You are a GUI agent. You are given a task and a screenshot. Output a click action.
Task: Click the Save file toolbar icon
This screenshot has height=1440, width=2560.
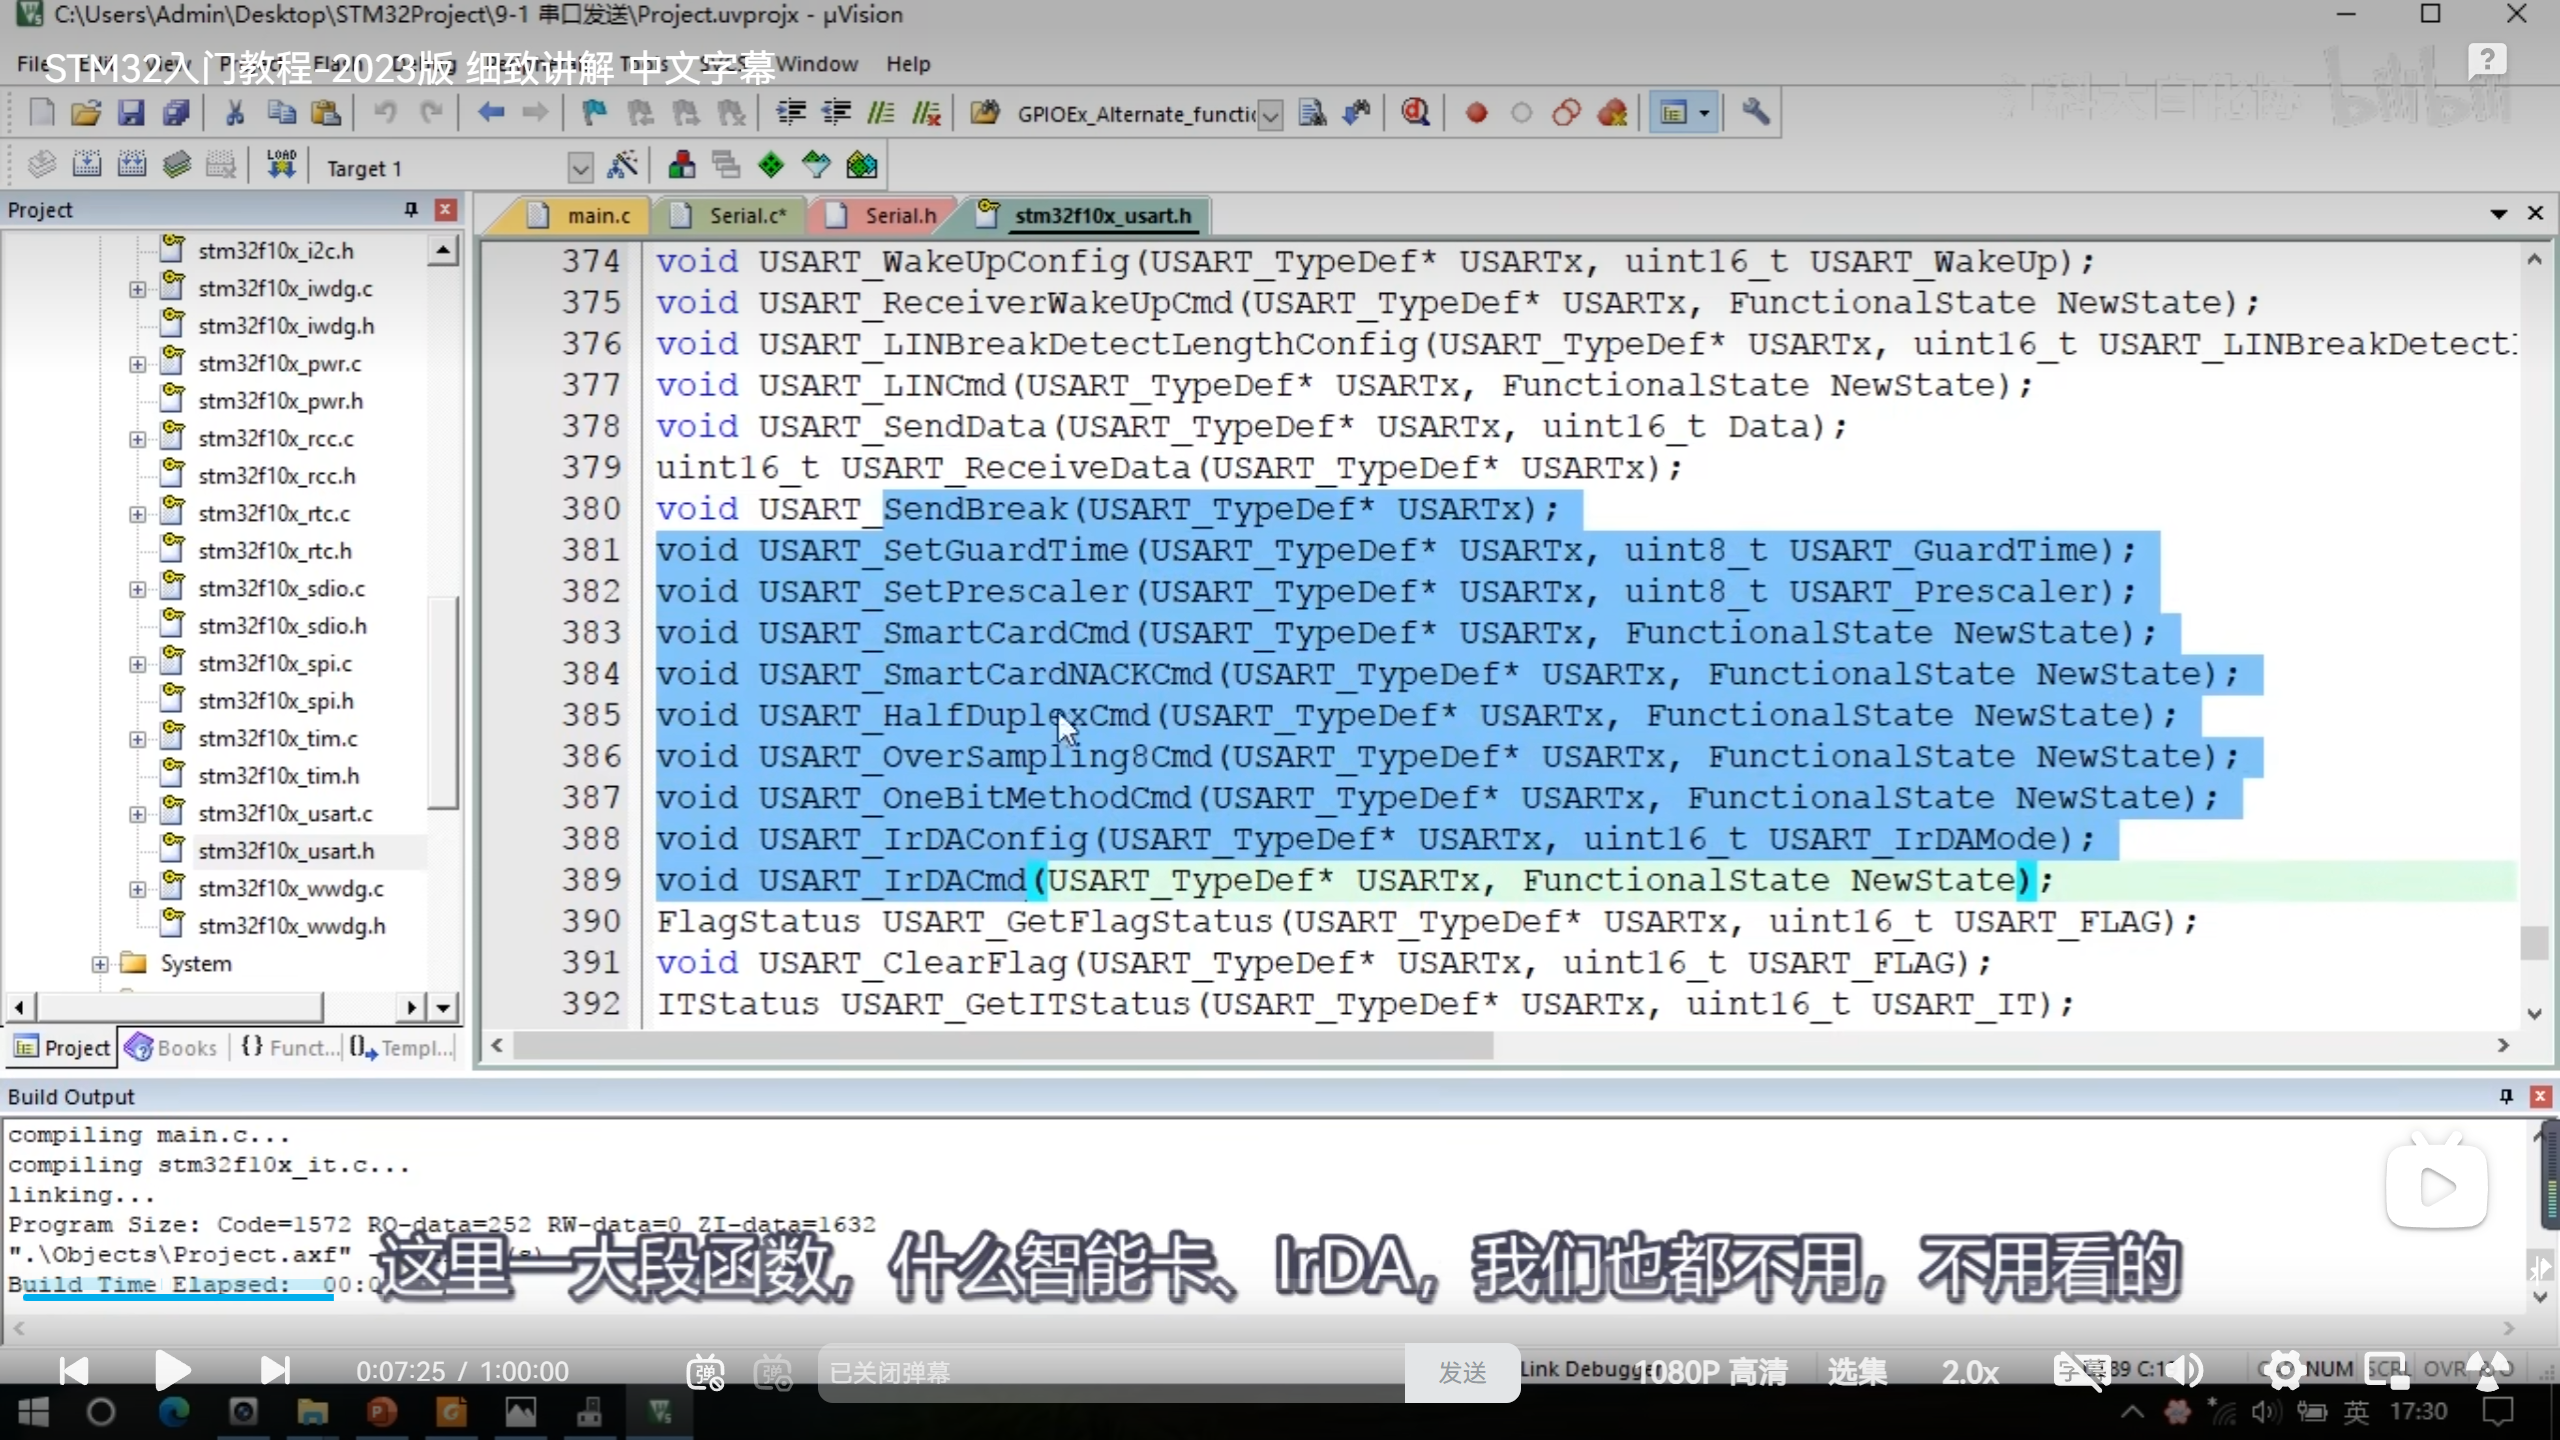pos(131,113)
